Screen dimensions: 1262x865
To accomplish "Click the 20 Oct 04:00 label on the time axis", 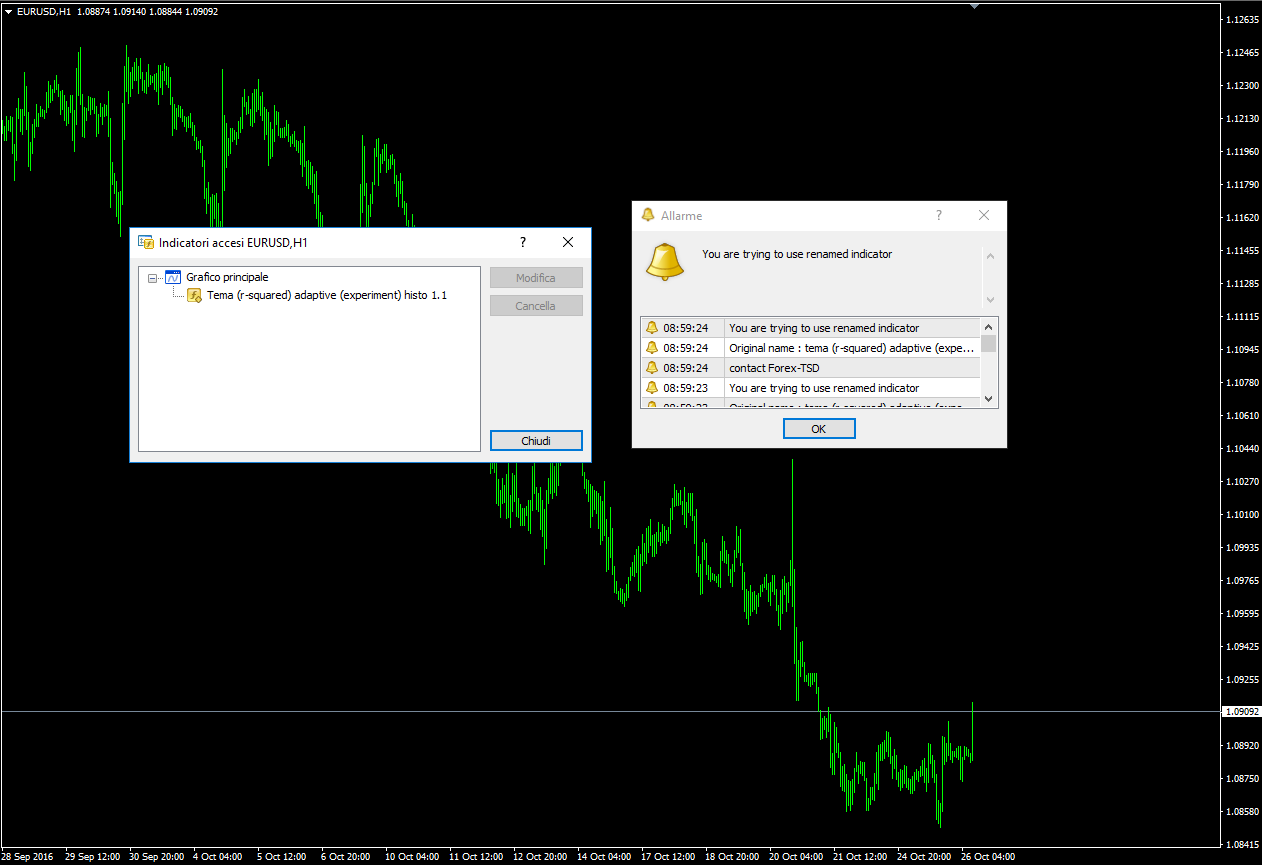I will pyautogui.click(x=798, y=857).
